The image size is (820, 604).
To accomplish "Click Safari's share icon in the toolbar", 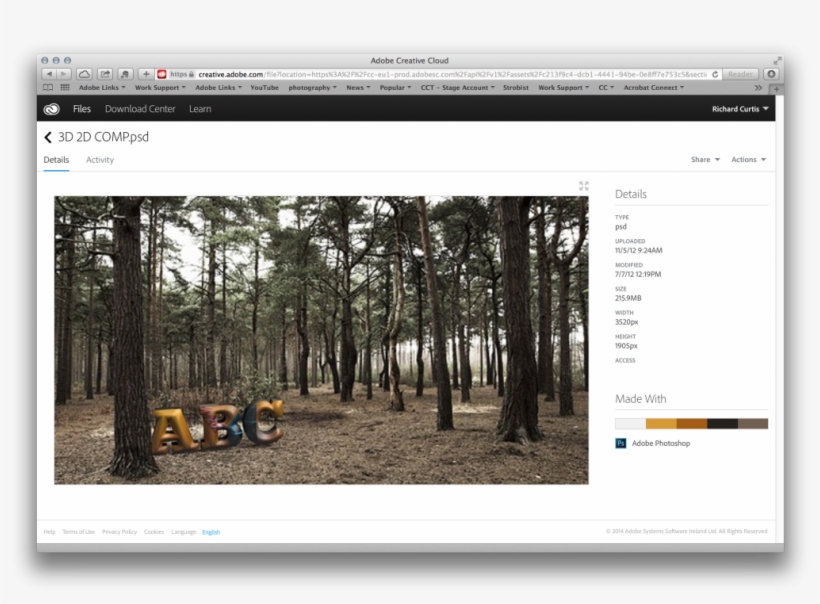I will click(104, 74).
